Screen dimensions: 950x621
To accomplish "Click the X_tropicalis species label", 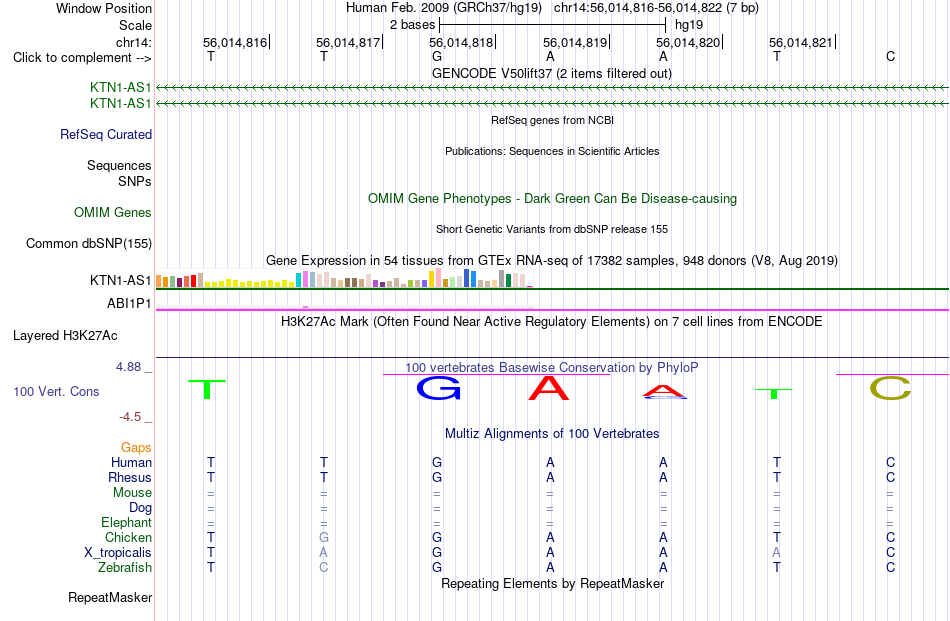I will point(118,553).
